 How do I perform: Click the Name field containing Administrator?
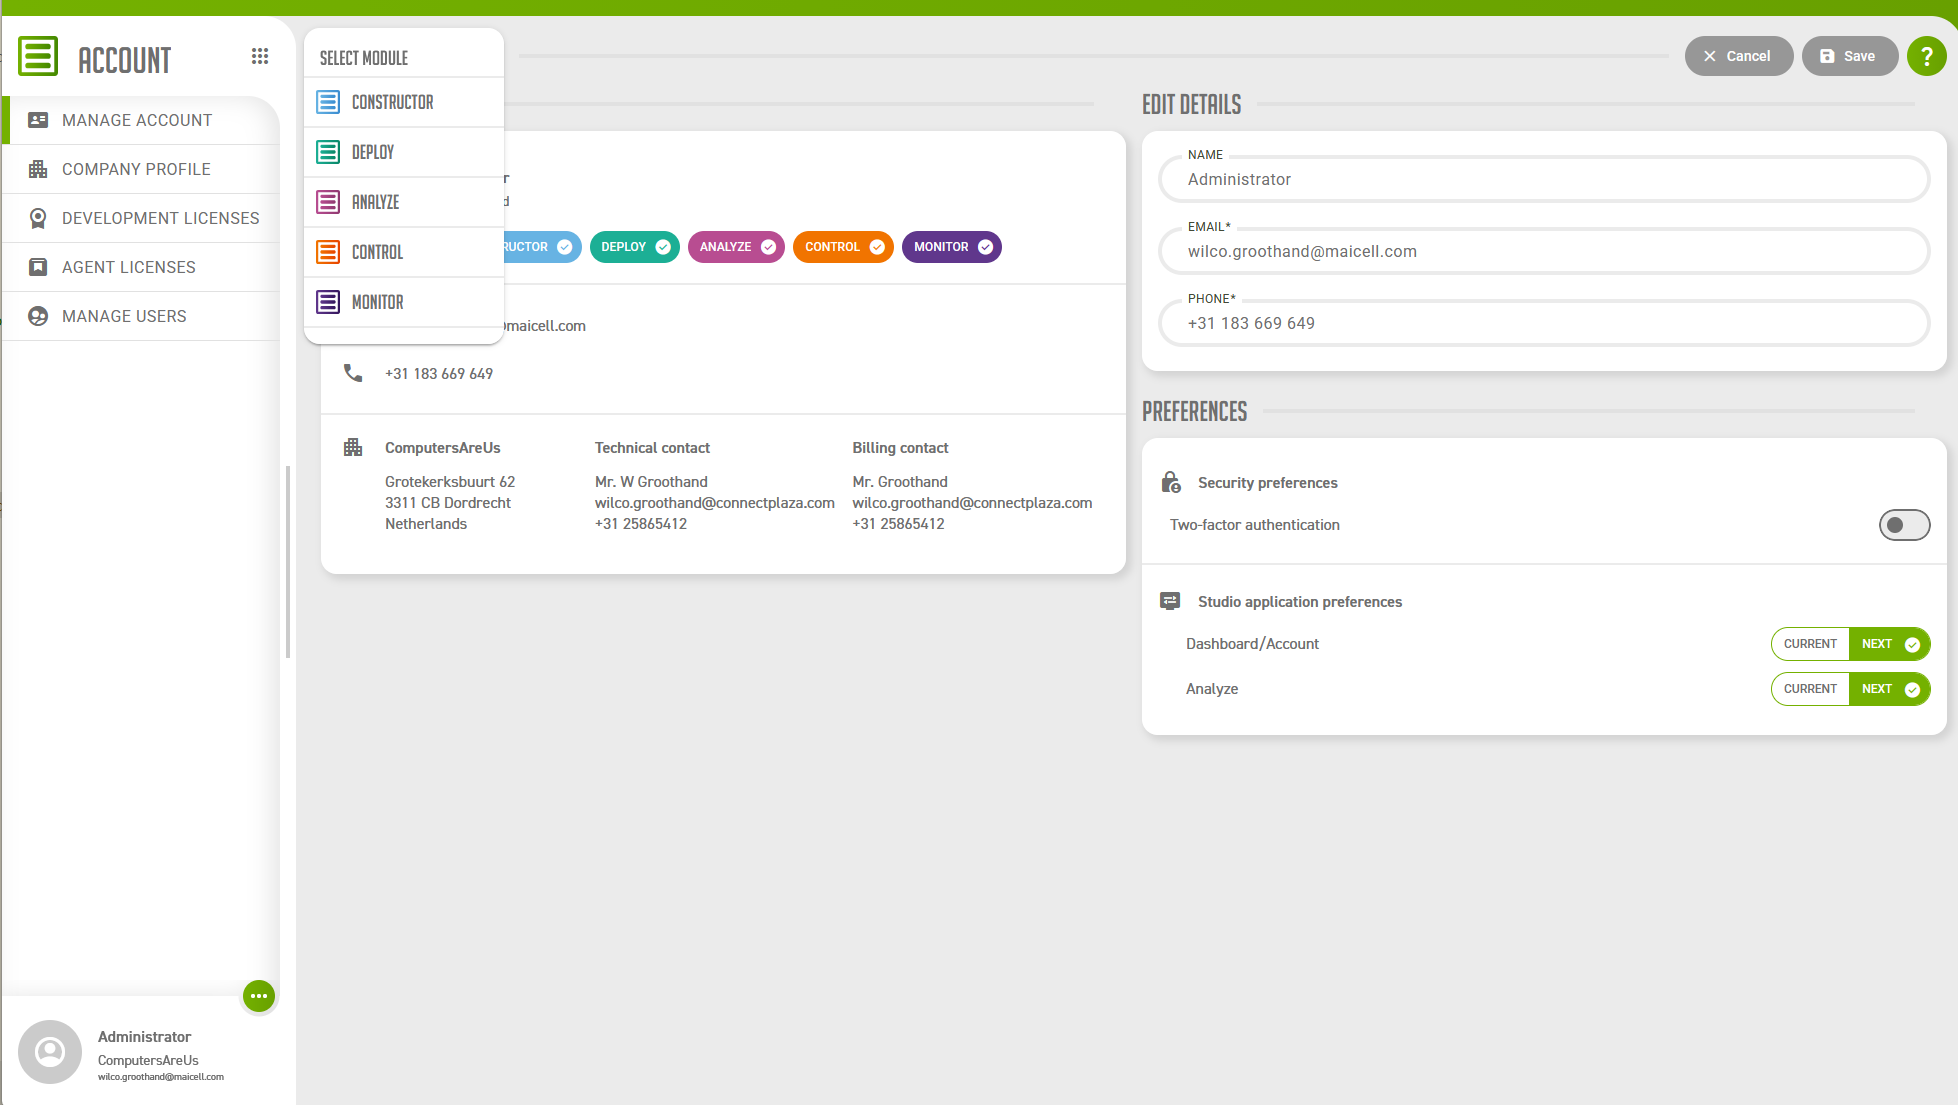point(1543,179)
